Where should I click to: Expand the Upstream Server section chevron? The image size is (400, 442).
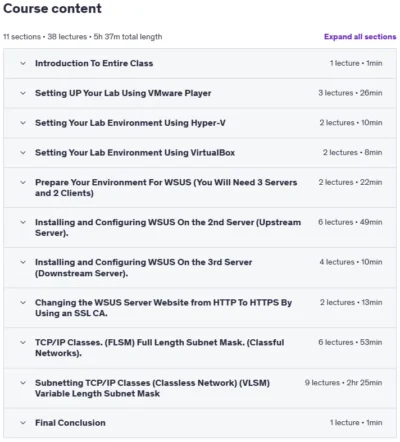[23, 222]
